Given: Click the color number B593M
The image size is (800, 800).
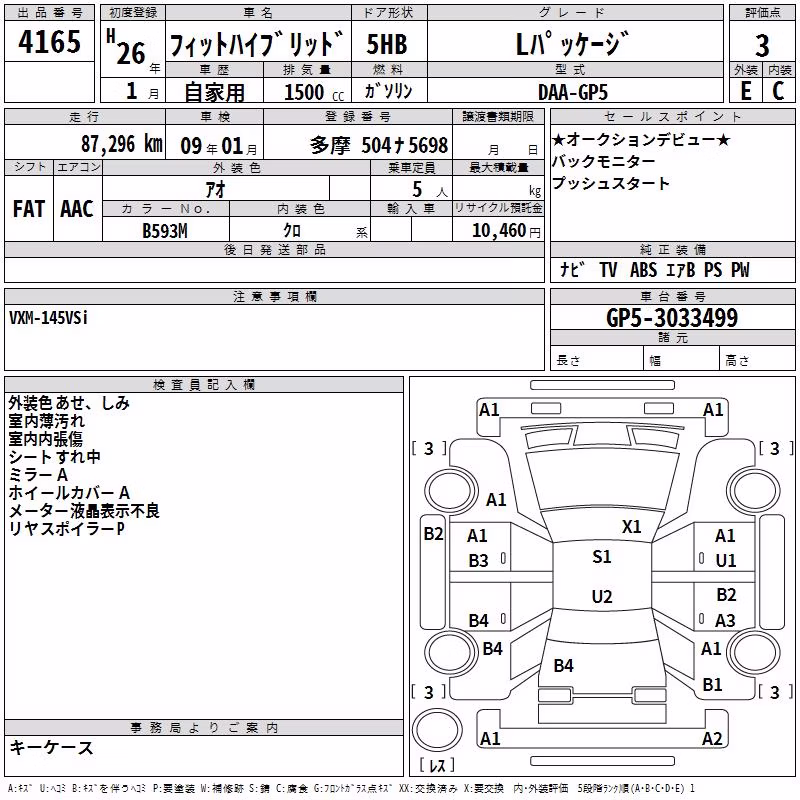Looking at the screenshot, I should (x=165, y=231).
